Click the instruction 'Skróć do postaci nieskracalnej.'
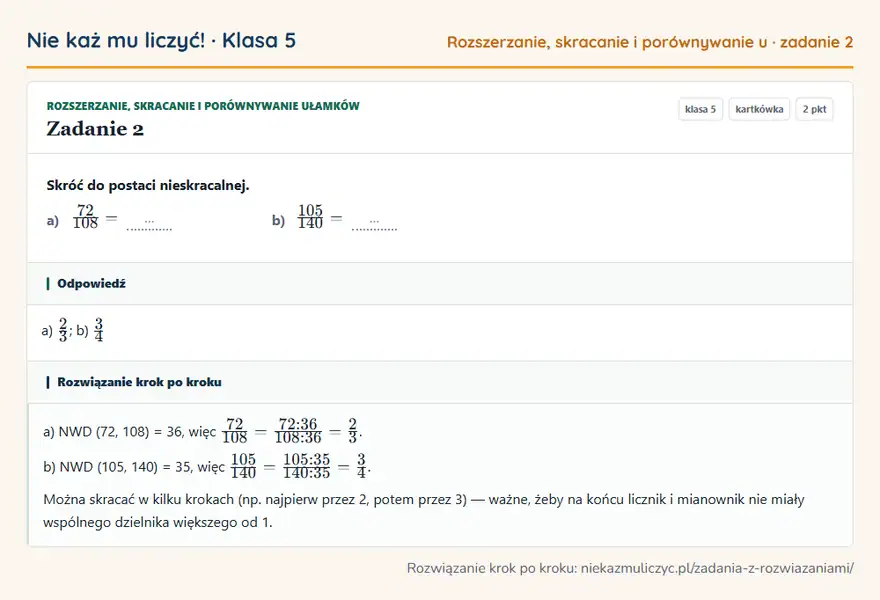 (x=148, y=185)
